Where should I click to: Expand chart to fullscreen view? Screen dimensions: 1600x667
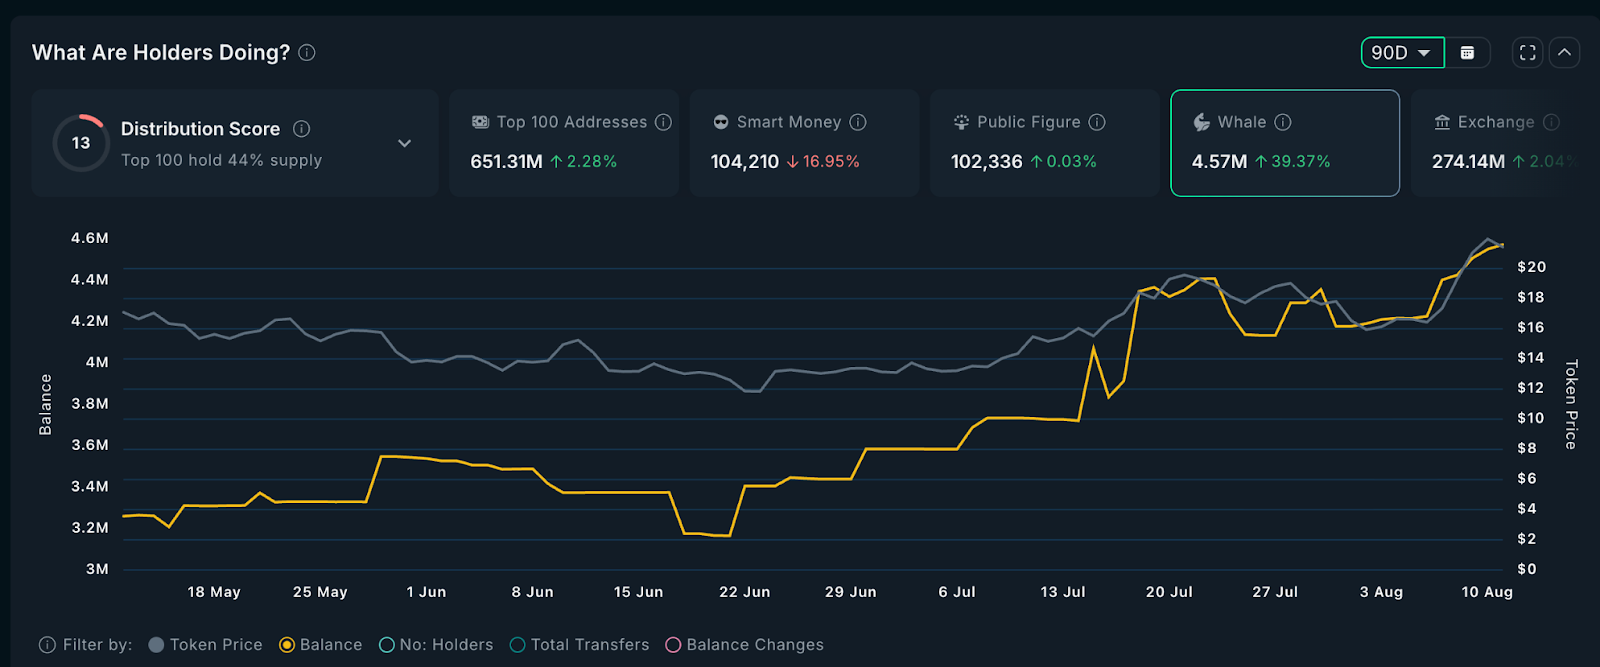click(x=1527, y=53)
